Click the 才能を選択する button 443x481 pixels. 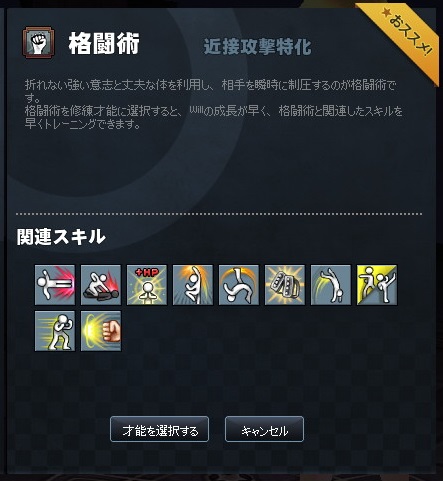click(x=160, y=429)
